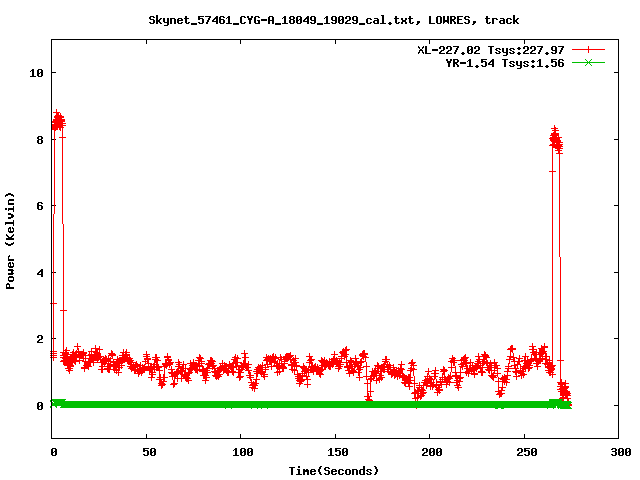Click the green legend line sample
The height and width of the screenshot is (480, 640).
coord(588,62)
